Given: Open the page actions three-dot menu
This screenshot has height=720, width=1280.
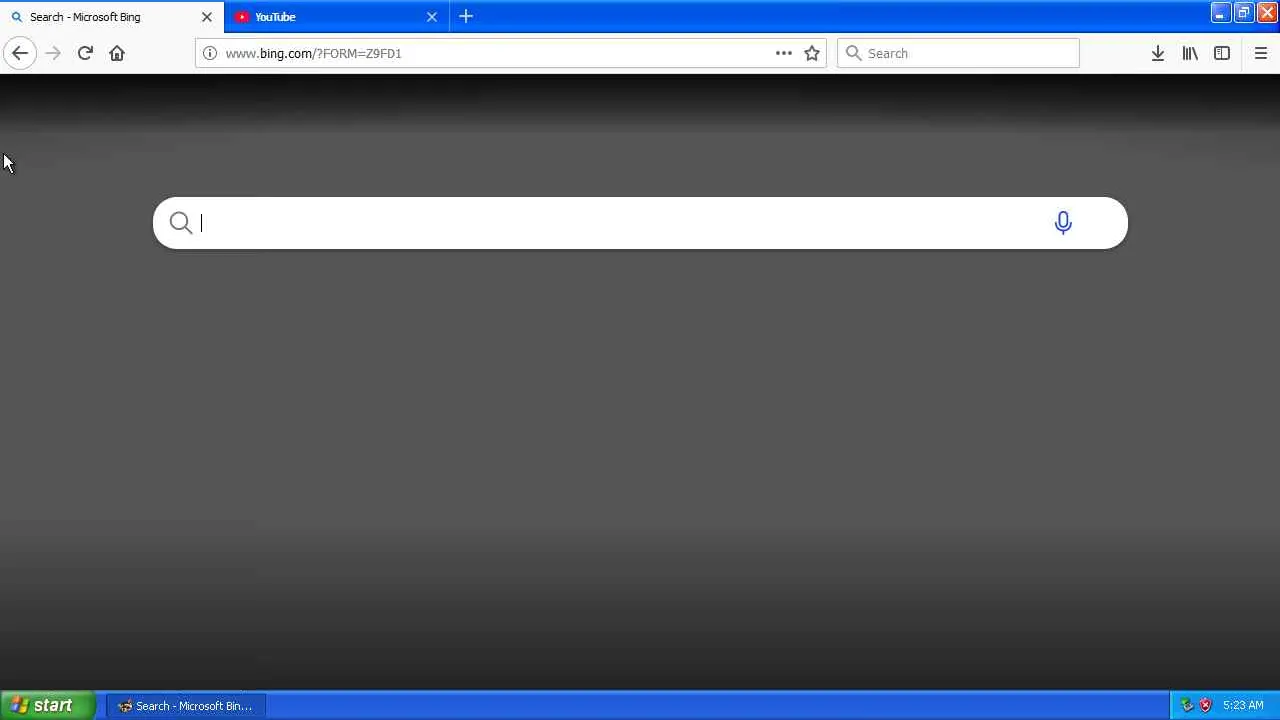Looking at the screenshot, I should click(784, 53).
